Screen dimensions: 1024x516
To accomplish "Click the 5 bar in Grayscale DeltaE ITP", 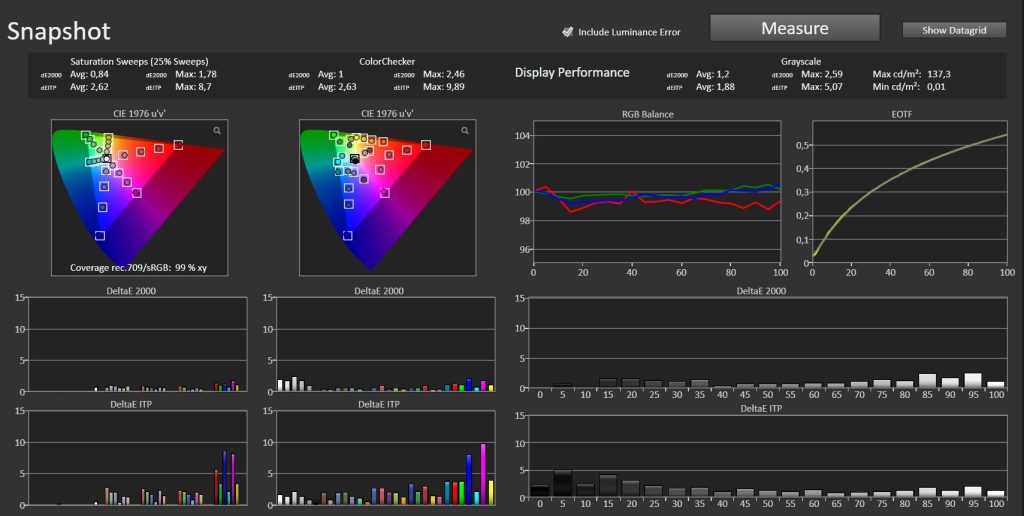I will pyautogui.click(x=562, y=483).
